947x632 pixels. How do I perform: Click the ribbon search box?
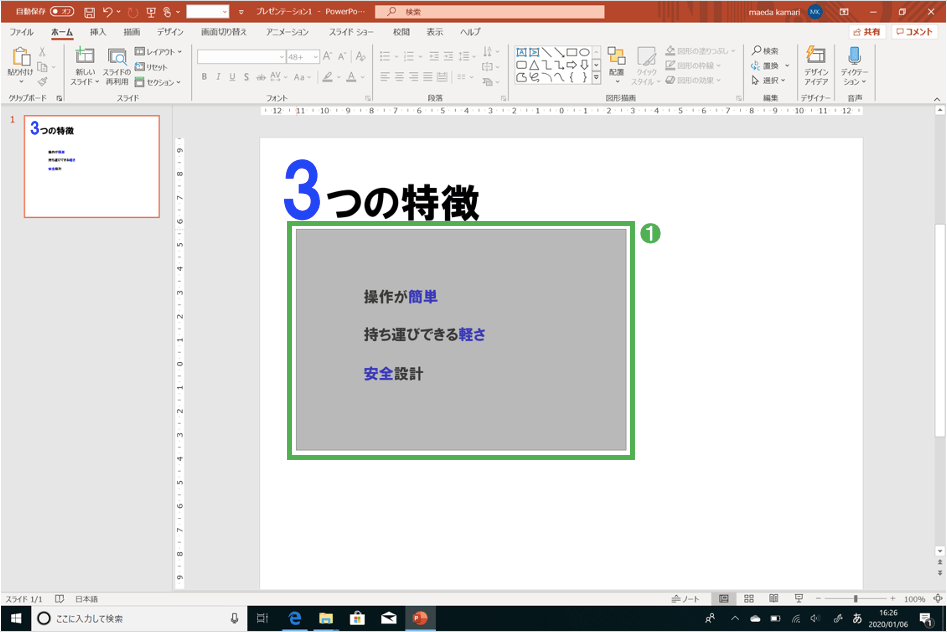[x=490, y=11]
